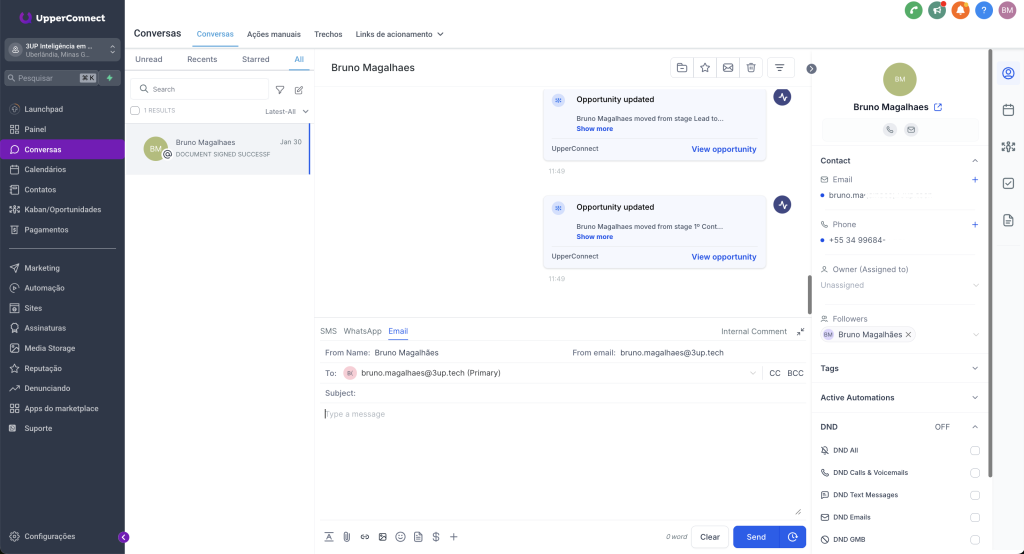Image resolution: width=1024 pixels, height=554 pixels.
Task: Enable the DND All checkbox
Action: [x=975, y=450]
